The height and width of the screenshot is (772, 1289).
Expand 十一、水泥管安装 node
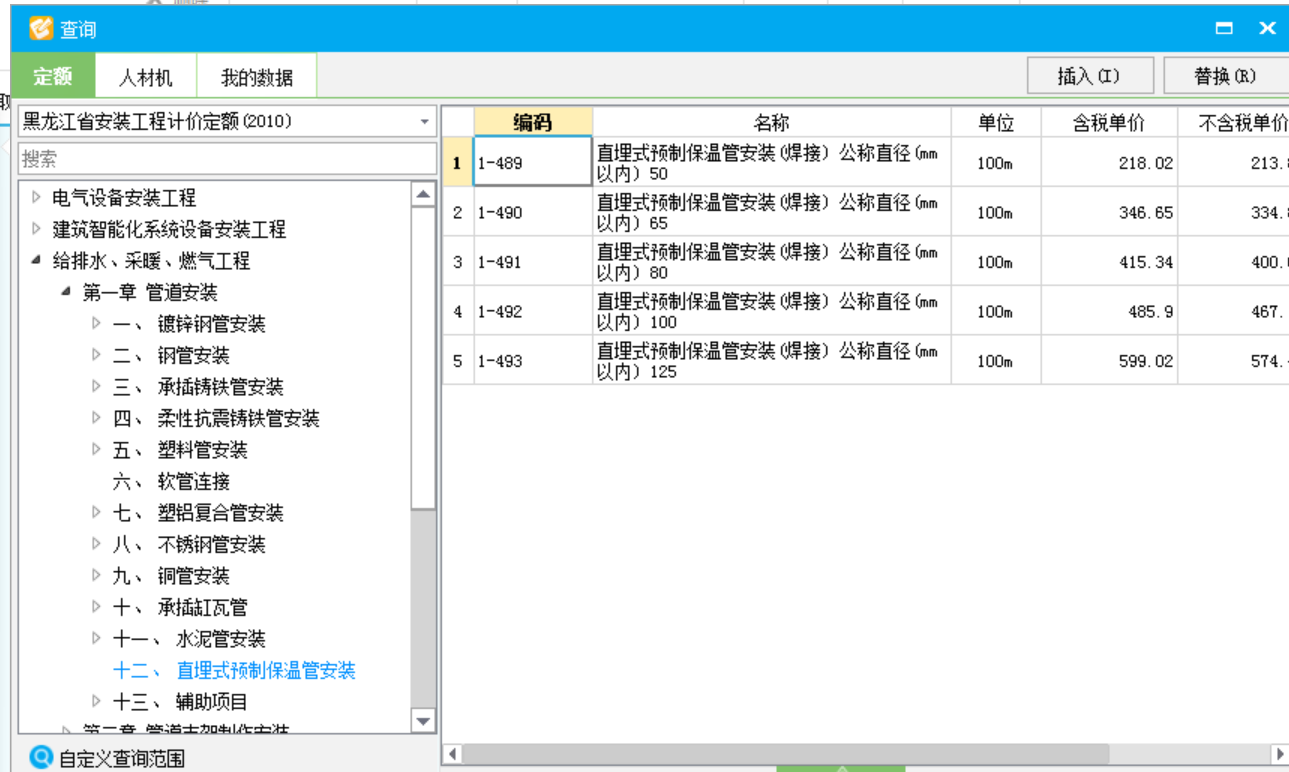[96, 638]
